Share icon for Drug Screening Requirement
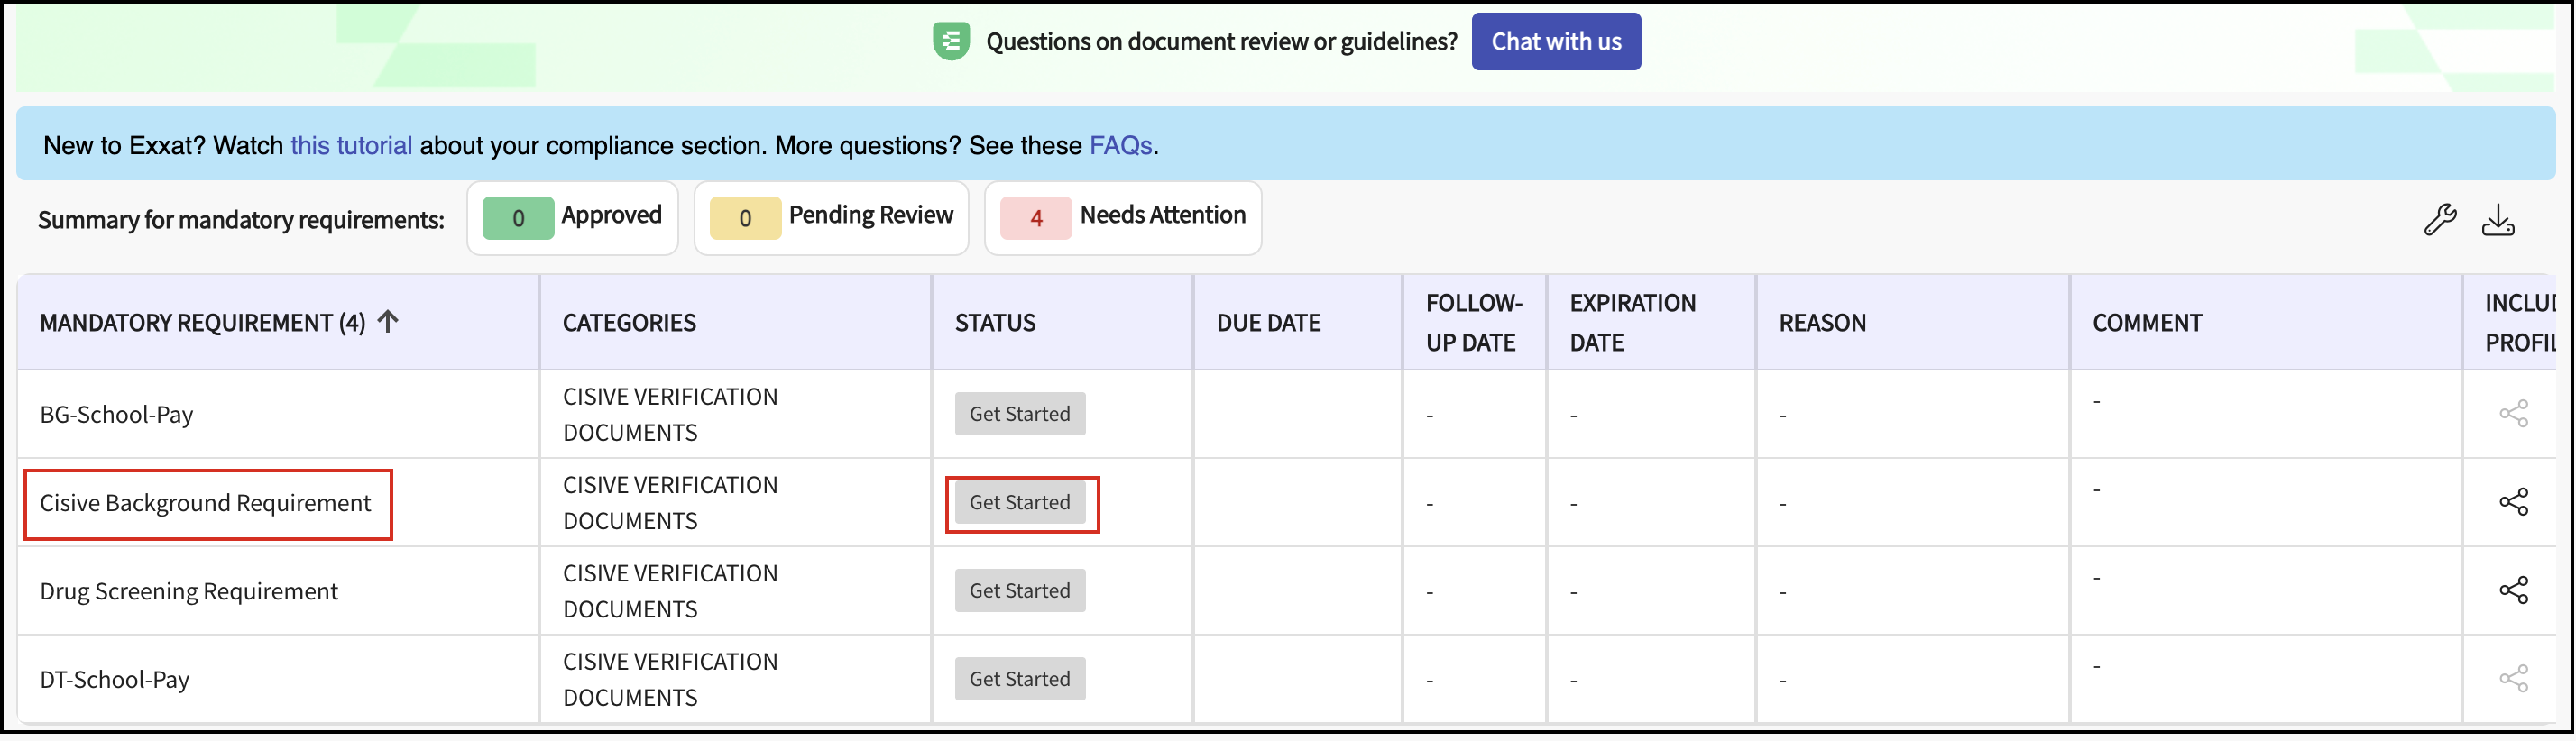Screen dimensions: 2576x741 [x=2513, y=590]
